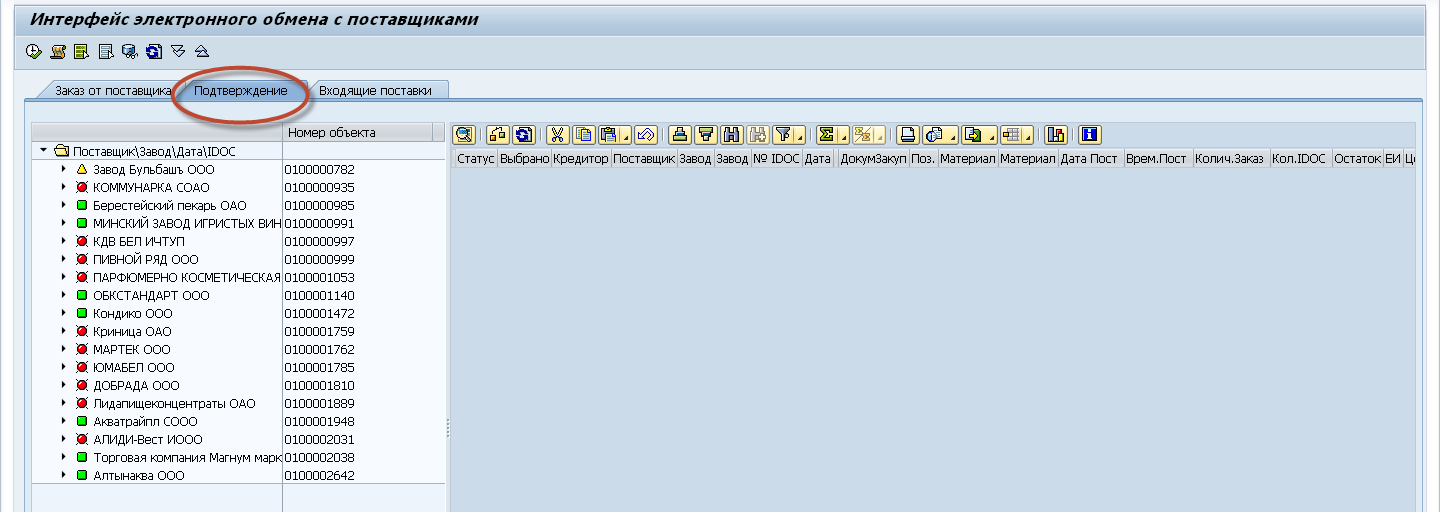Collapse all nodes with double-up arrow icon
1440x512 pixels.
[x=202, y=50]
